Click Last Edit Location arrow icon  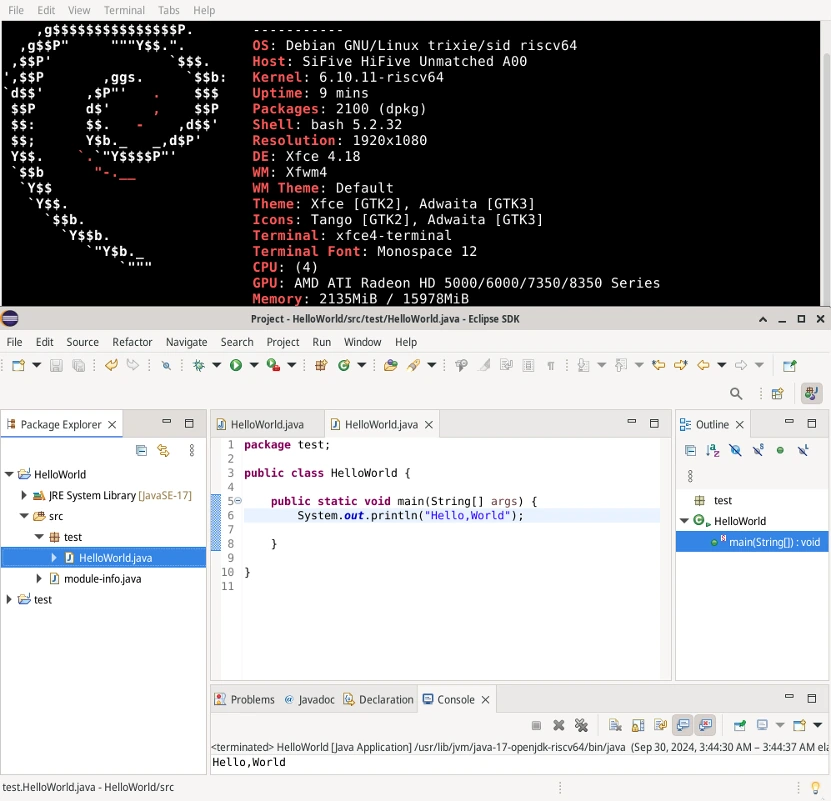coord(658,365)
